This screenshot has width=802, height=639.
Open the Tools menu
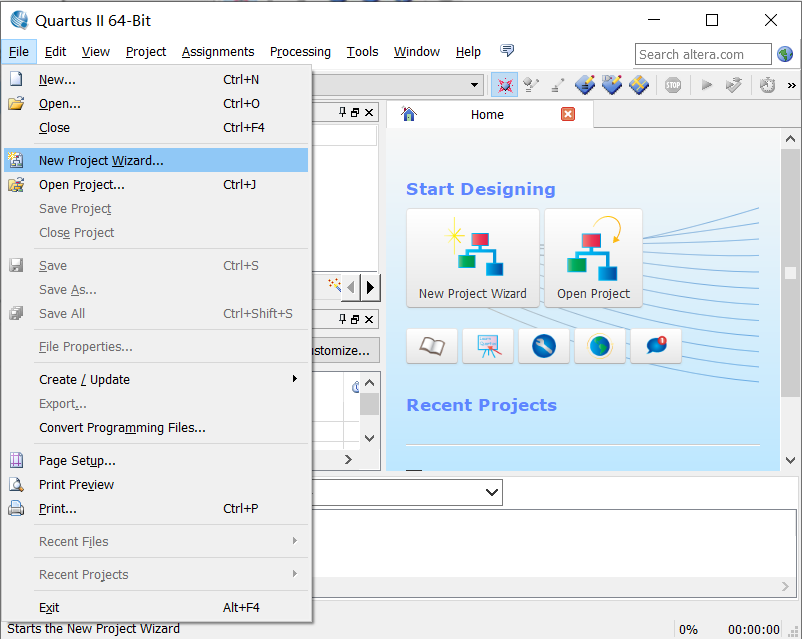(x=362, y=52)
